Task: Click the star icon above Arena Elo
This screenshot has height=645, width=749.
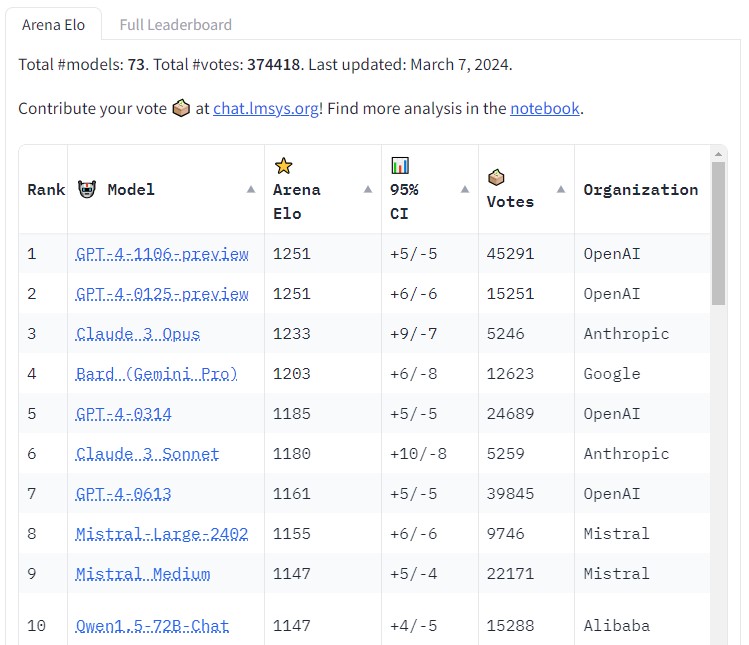Action: [x=283, y=166]
